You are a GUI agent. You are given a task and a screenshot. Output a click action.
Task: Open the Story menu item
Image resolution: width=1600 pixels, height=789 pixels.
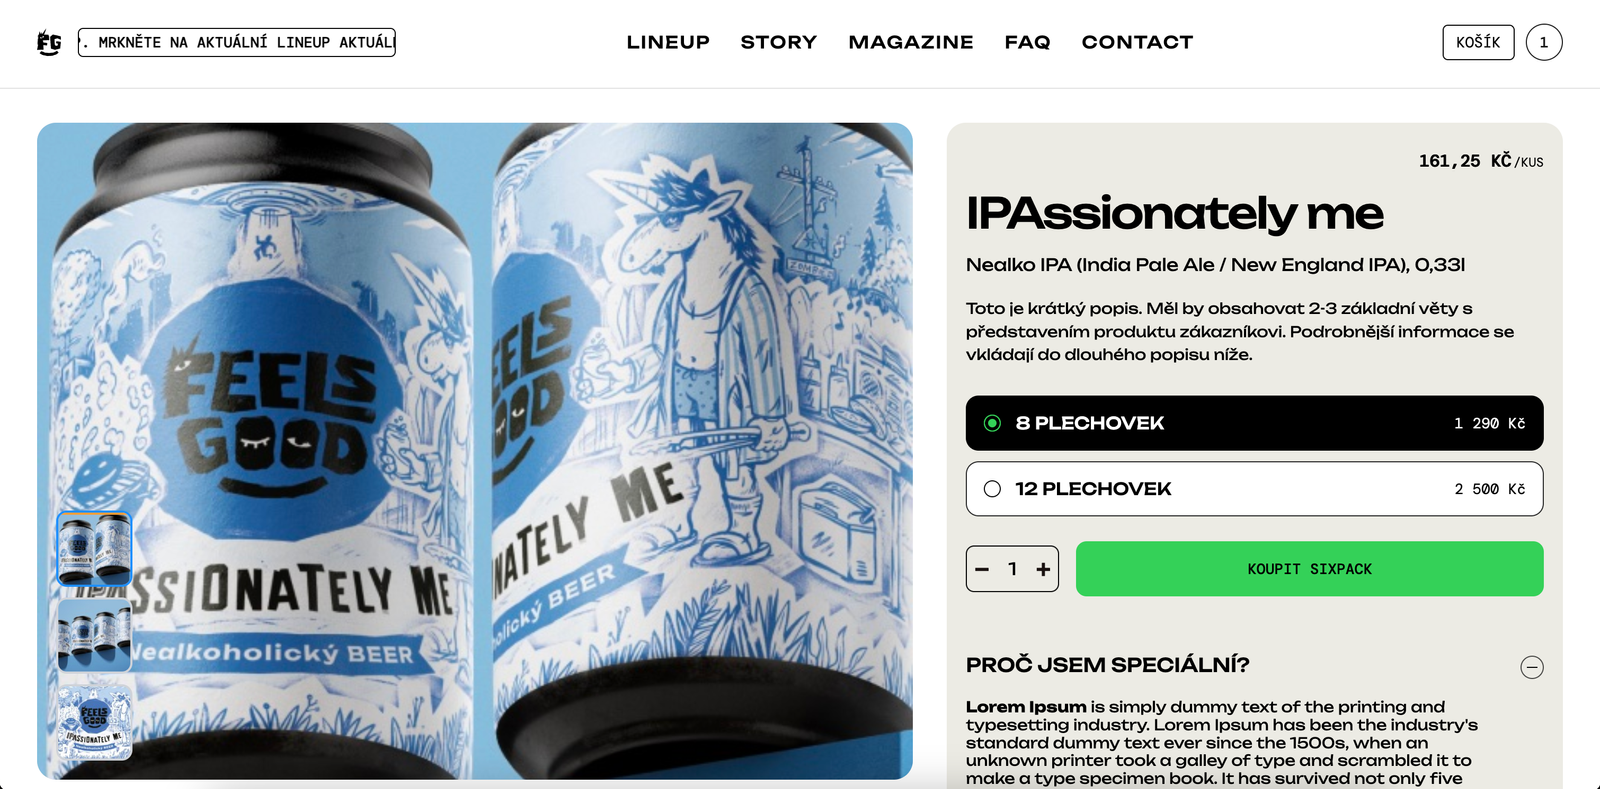(779, 42)
